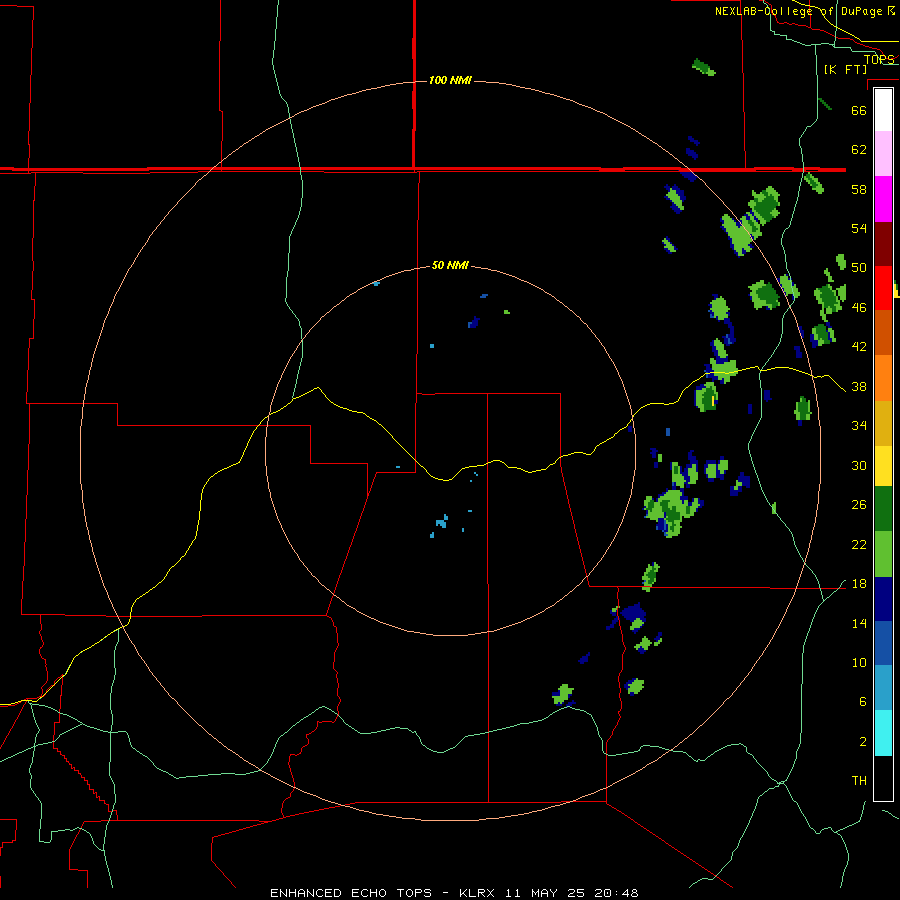Viewport: 900px width, 900px height.
Task: Click the dark orange 42 kft swatch
Action: [883, 332]
